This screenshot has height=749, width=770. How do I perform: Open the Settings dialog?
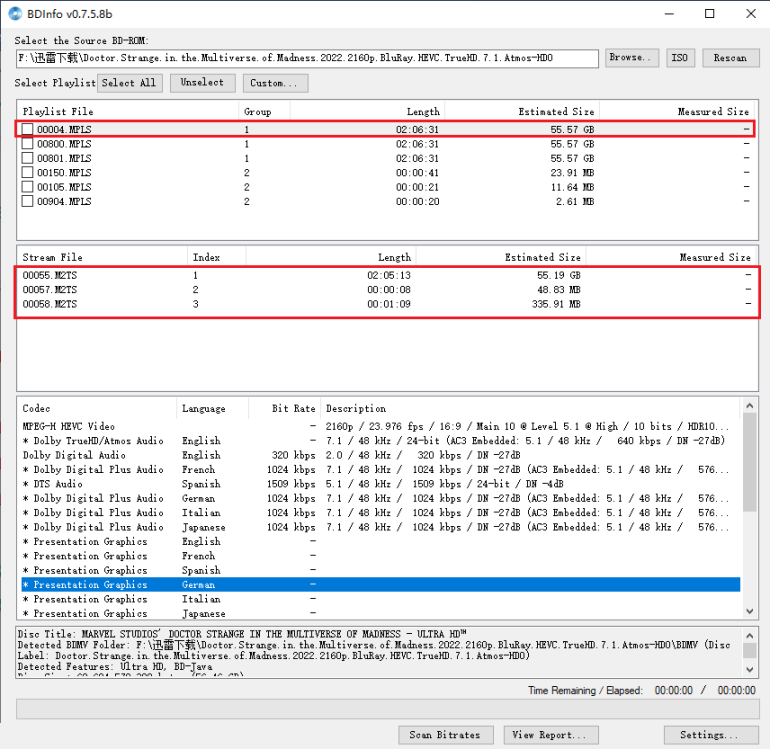(709, 735)
